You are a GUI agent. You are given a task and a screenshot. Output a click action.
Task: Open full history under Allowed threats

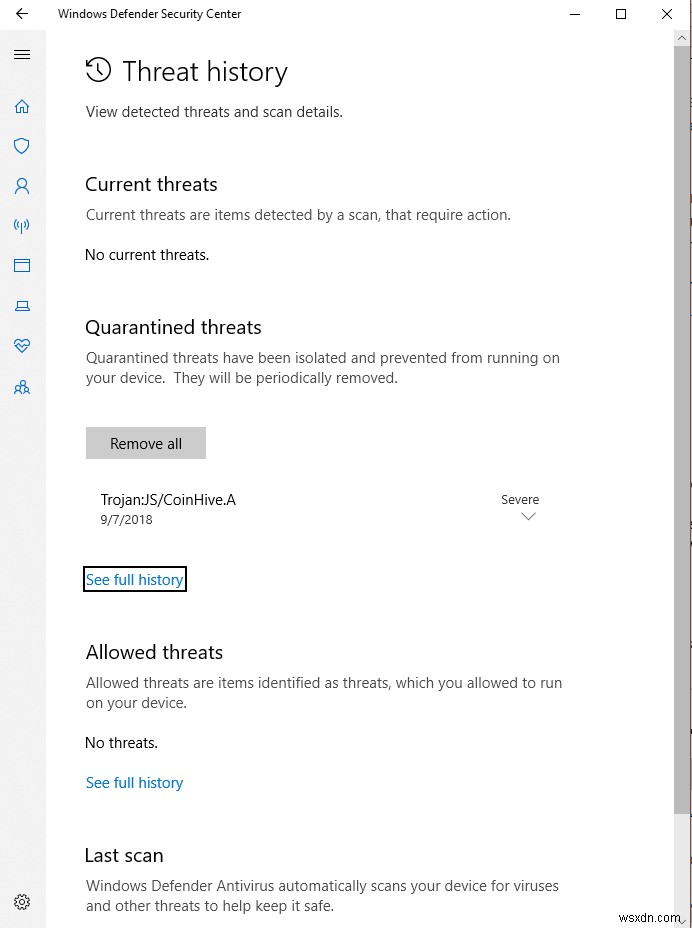134,782
